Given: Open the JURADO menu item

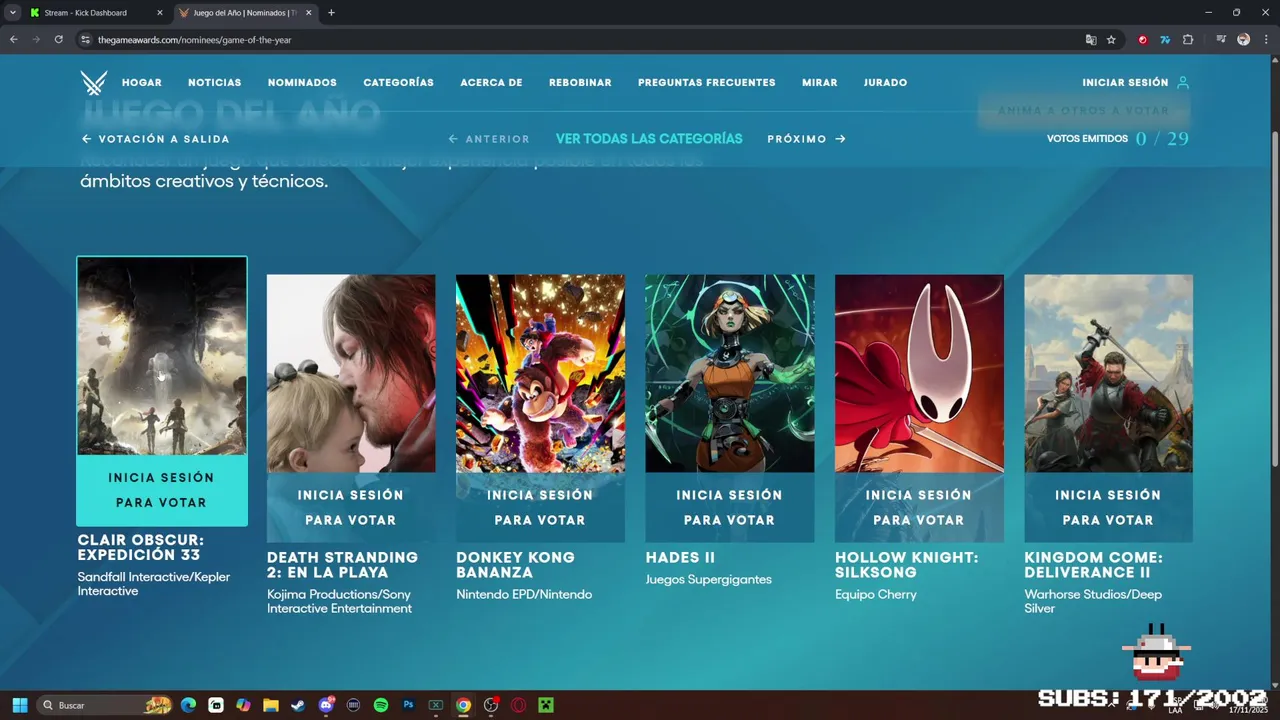Looking at the screenshot, I should click(x=885, y=83).
